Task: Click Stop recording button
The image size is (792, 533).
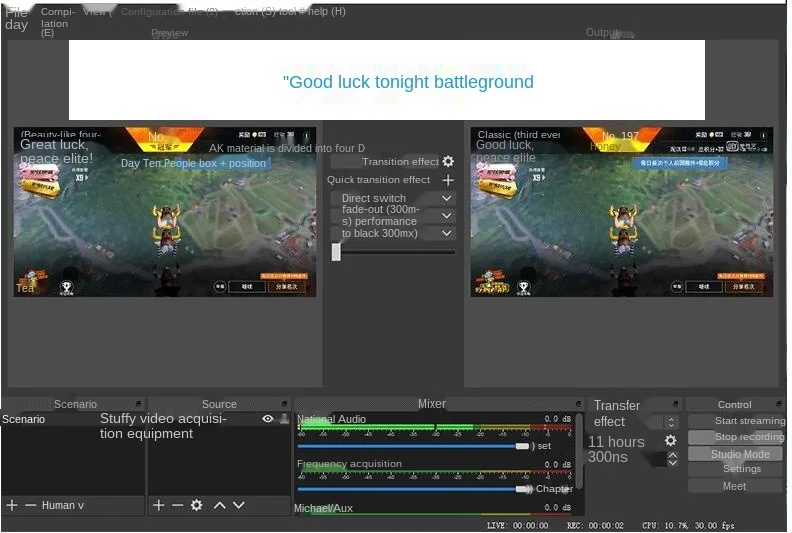Action: point(735,437)
